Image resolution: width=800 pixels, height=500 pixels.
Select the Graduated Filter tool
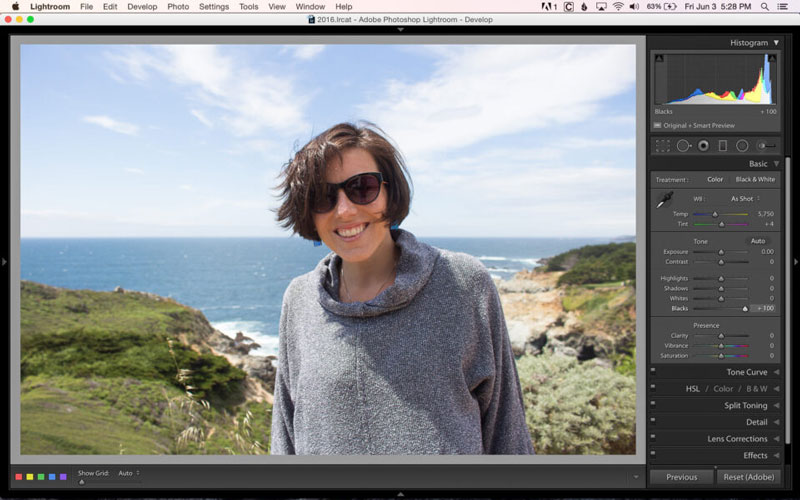(722, 146)
